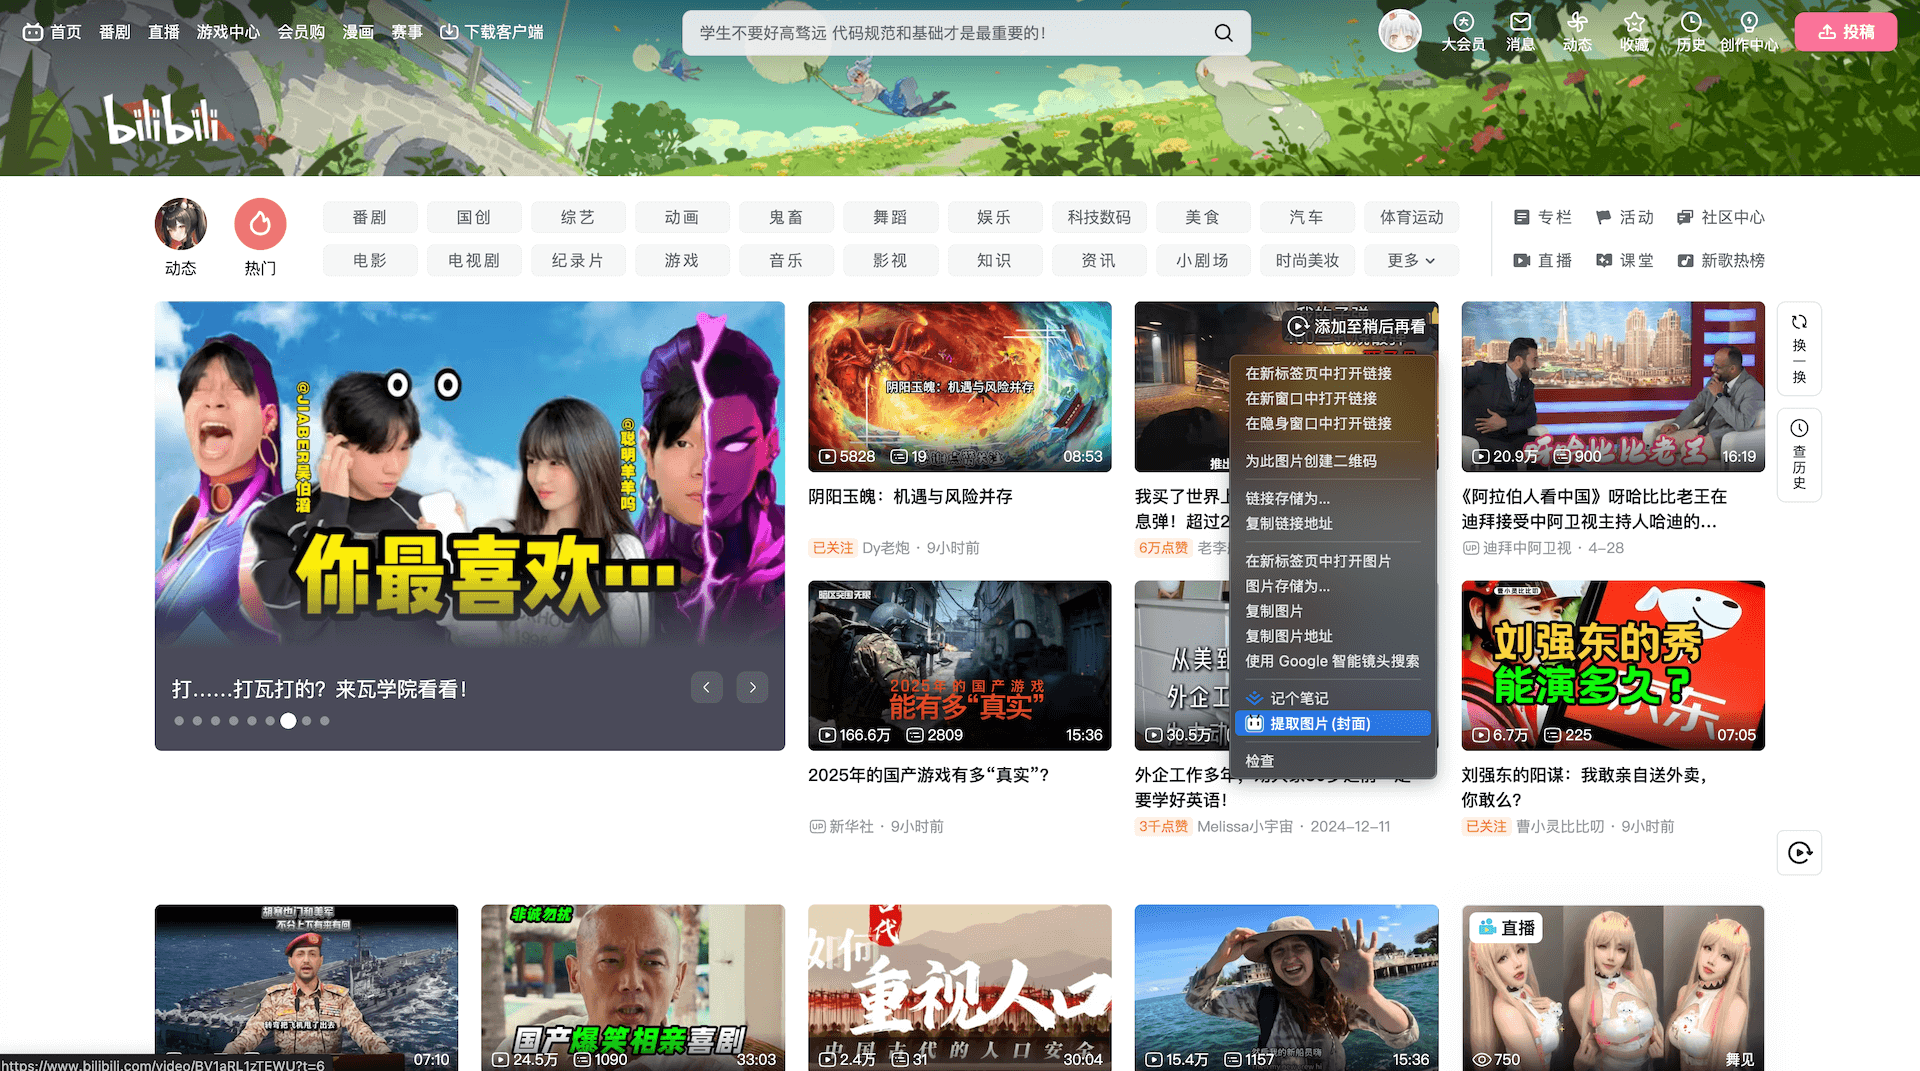Screen dimensions: 1920x1071
Task: Select the 体育运动 category button
Action: tap(1411, 217)
